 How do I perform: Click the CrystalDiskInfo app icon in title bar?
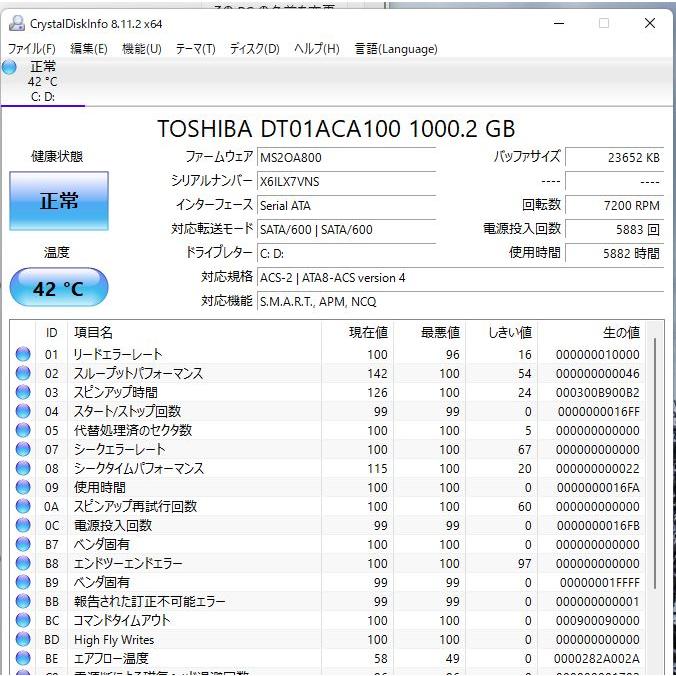point(16,23)
